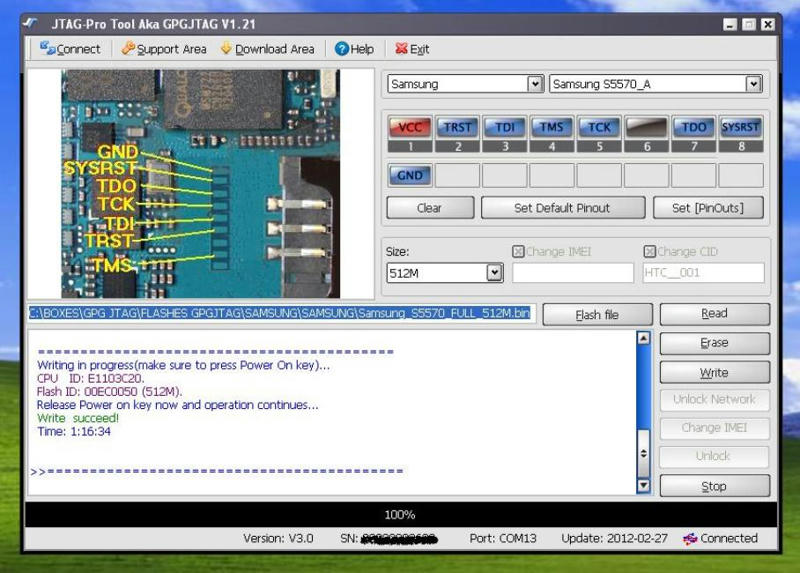Click the GND pin icon

(410, 175)
